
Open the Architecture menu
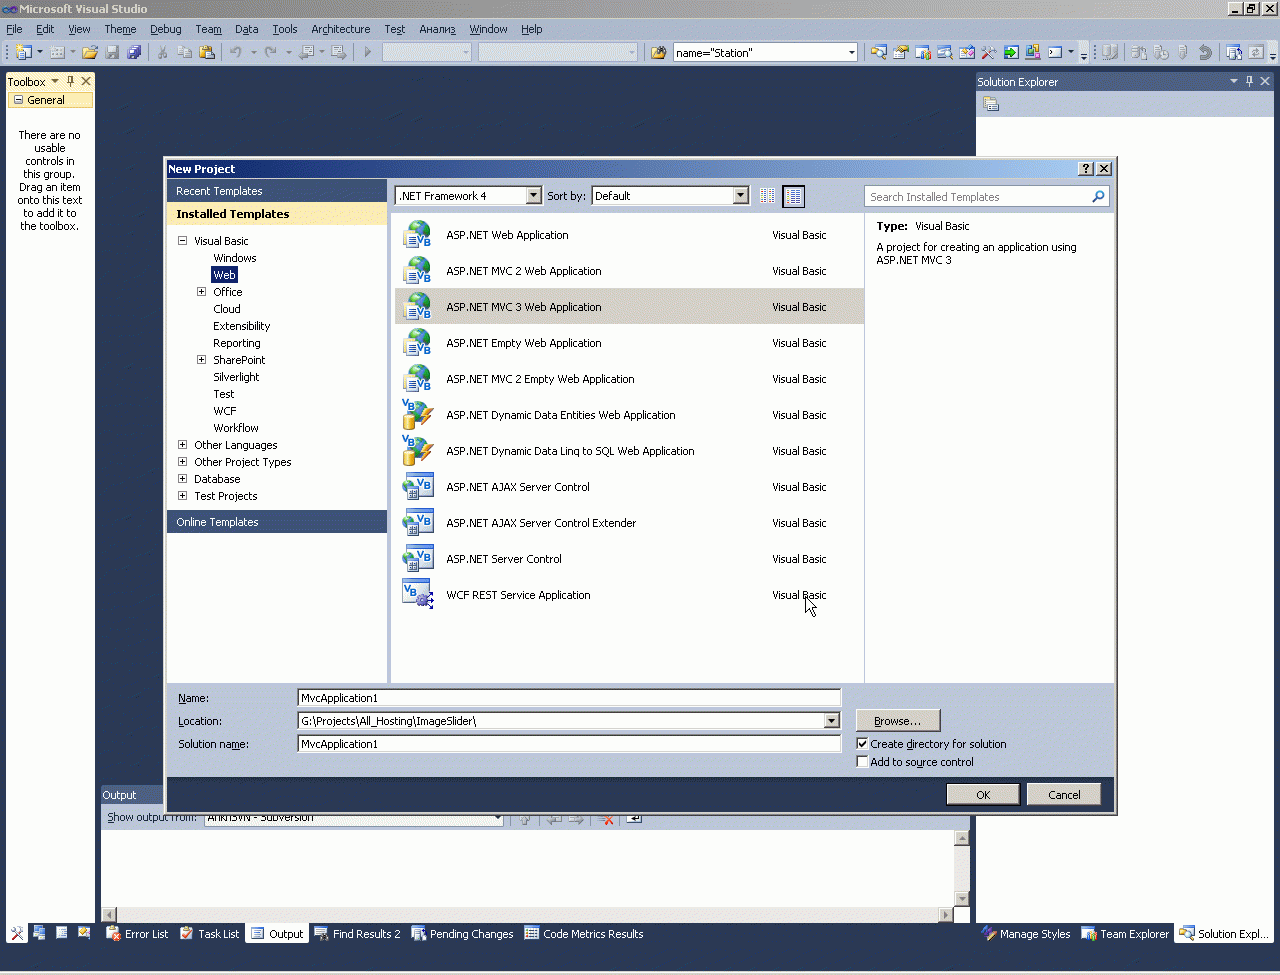pyautogui.click(x=341, y=29)
